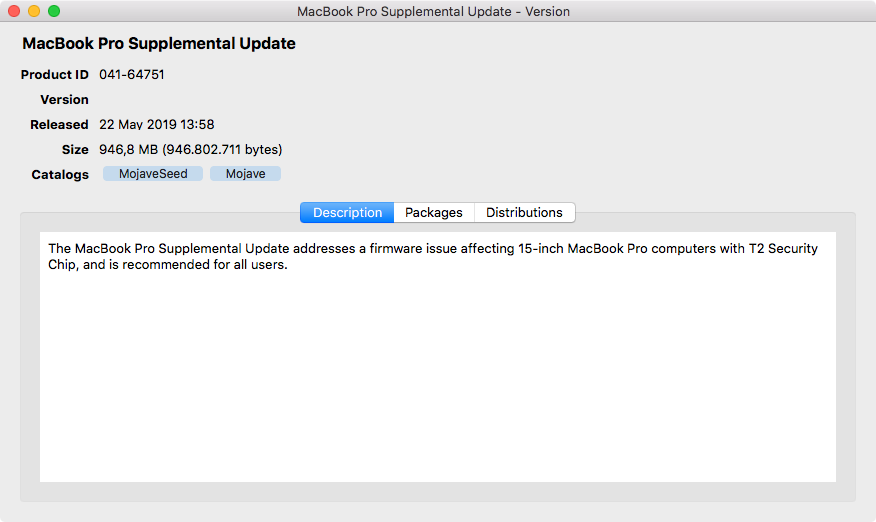Click the Mojave catalog tag

pos(245,174)
